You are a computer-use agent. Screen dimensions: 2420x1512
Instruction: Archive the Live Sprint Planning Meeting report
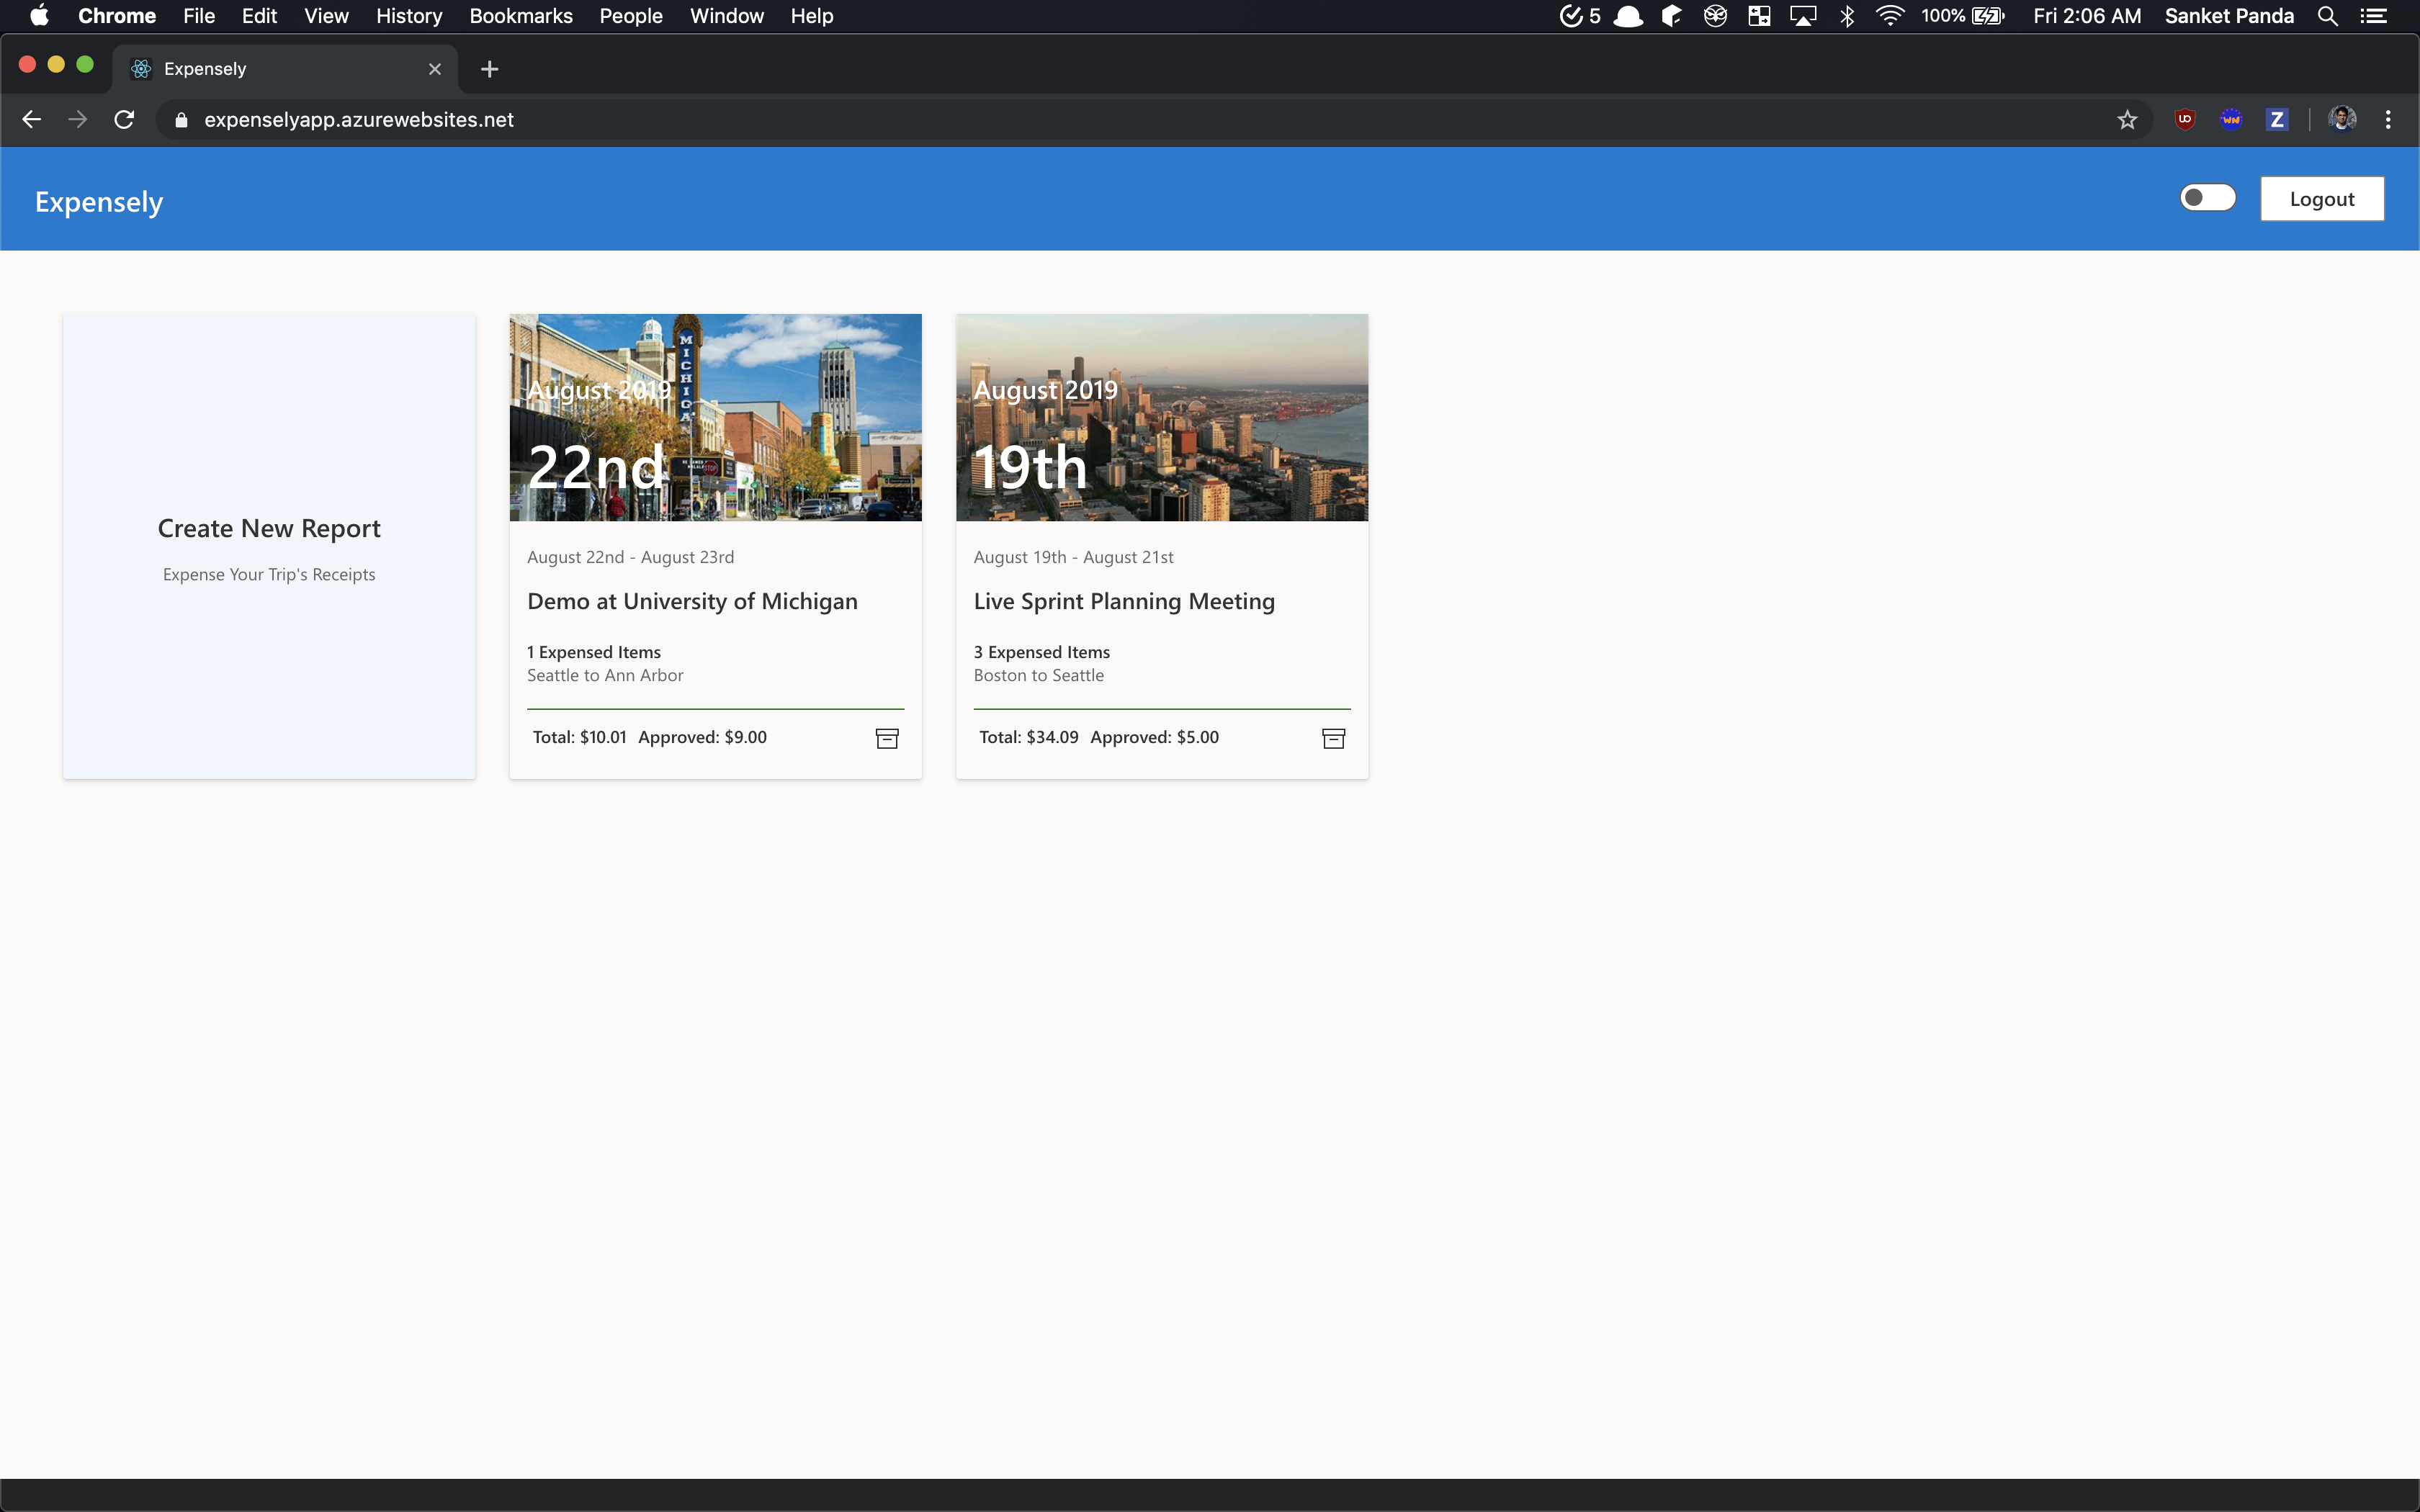click(x=1333, y=738)
